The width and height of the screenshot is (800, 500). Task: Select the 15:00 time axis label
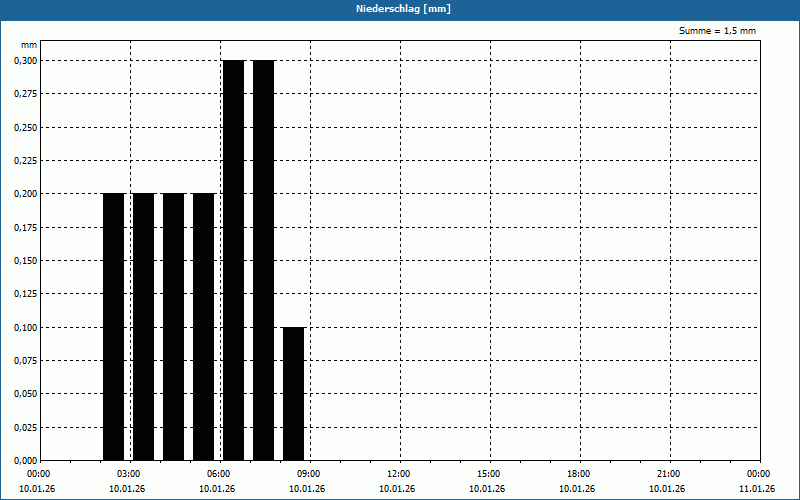488,474
